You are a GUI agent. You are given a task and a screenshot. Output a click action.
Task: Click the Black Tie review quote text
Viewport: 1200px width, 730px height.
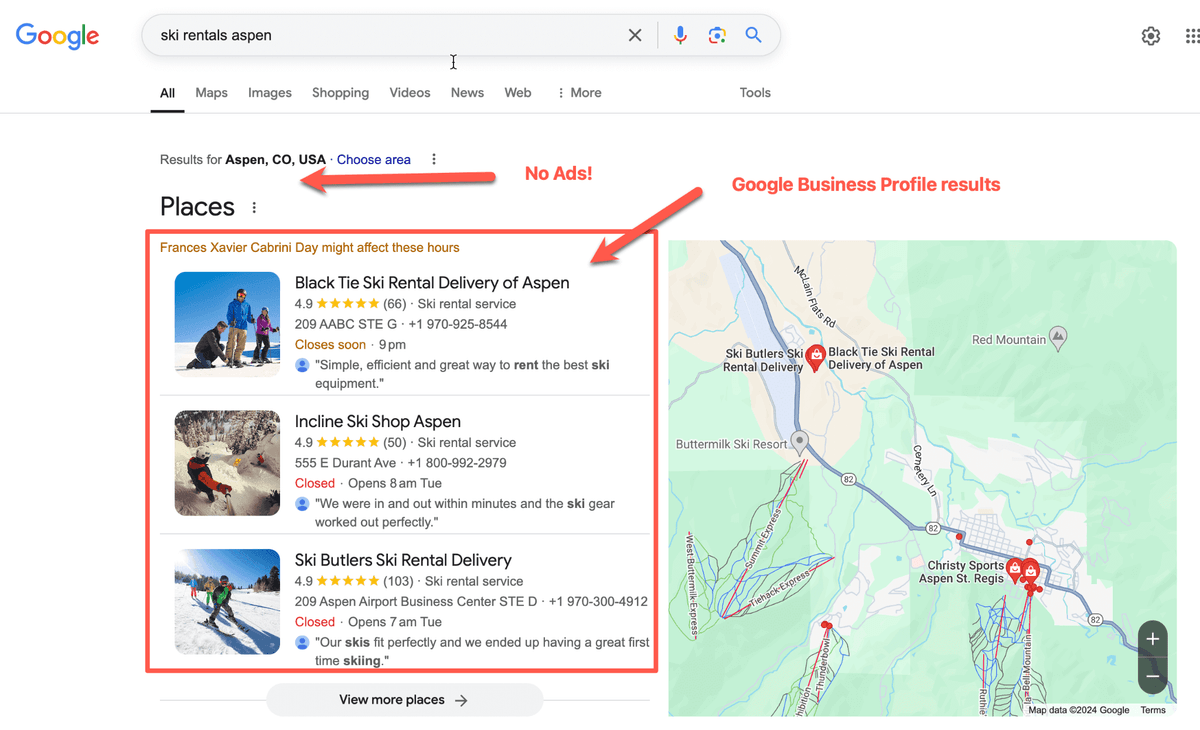pos(462,374)
